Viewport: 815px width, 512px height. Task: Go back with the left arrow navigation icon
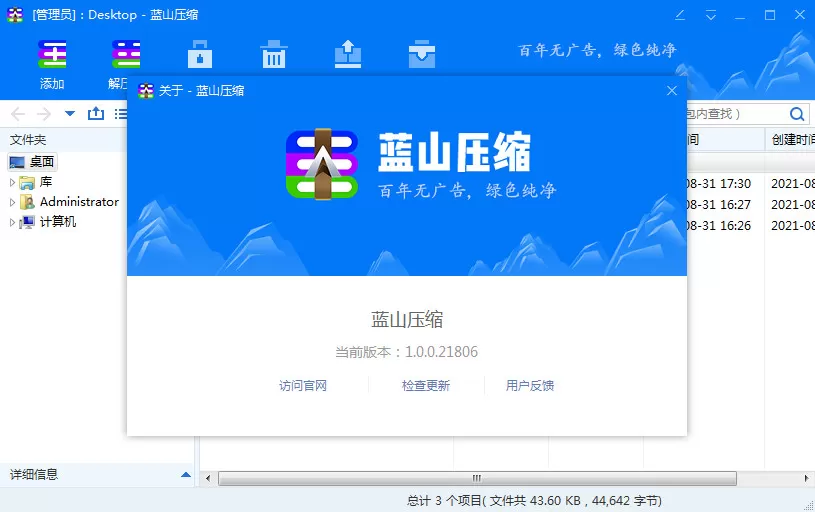pyautogui.click(x=18, y=114)
